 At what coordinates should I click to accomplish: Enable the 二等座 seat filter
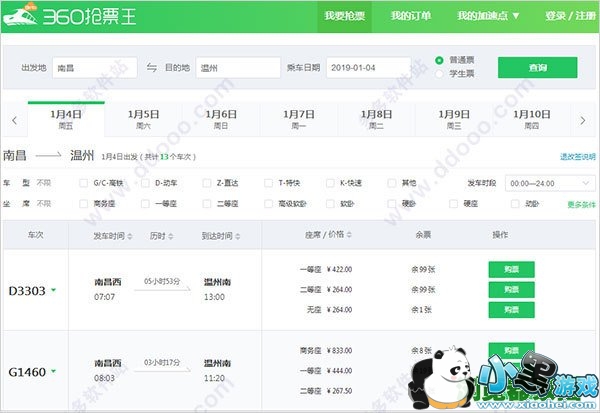[207, 204]
